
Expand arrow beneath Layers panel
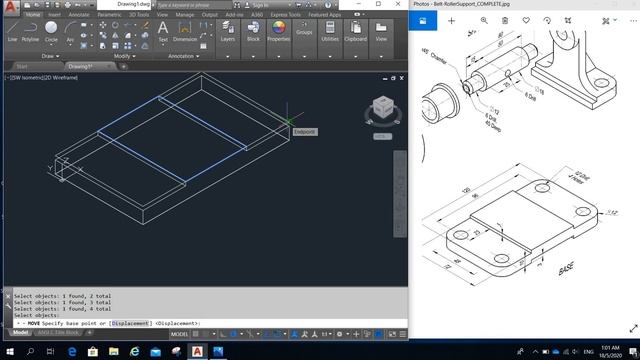click(228, 56)
